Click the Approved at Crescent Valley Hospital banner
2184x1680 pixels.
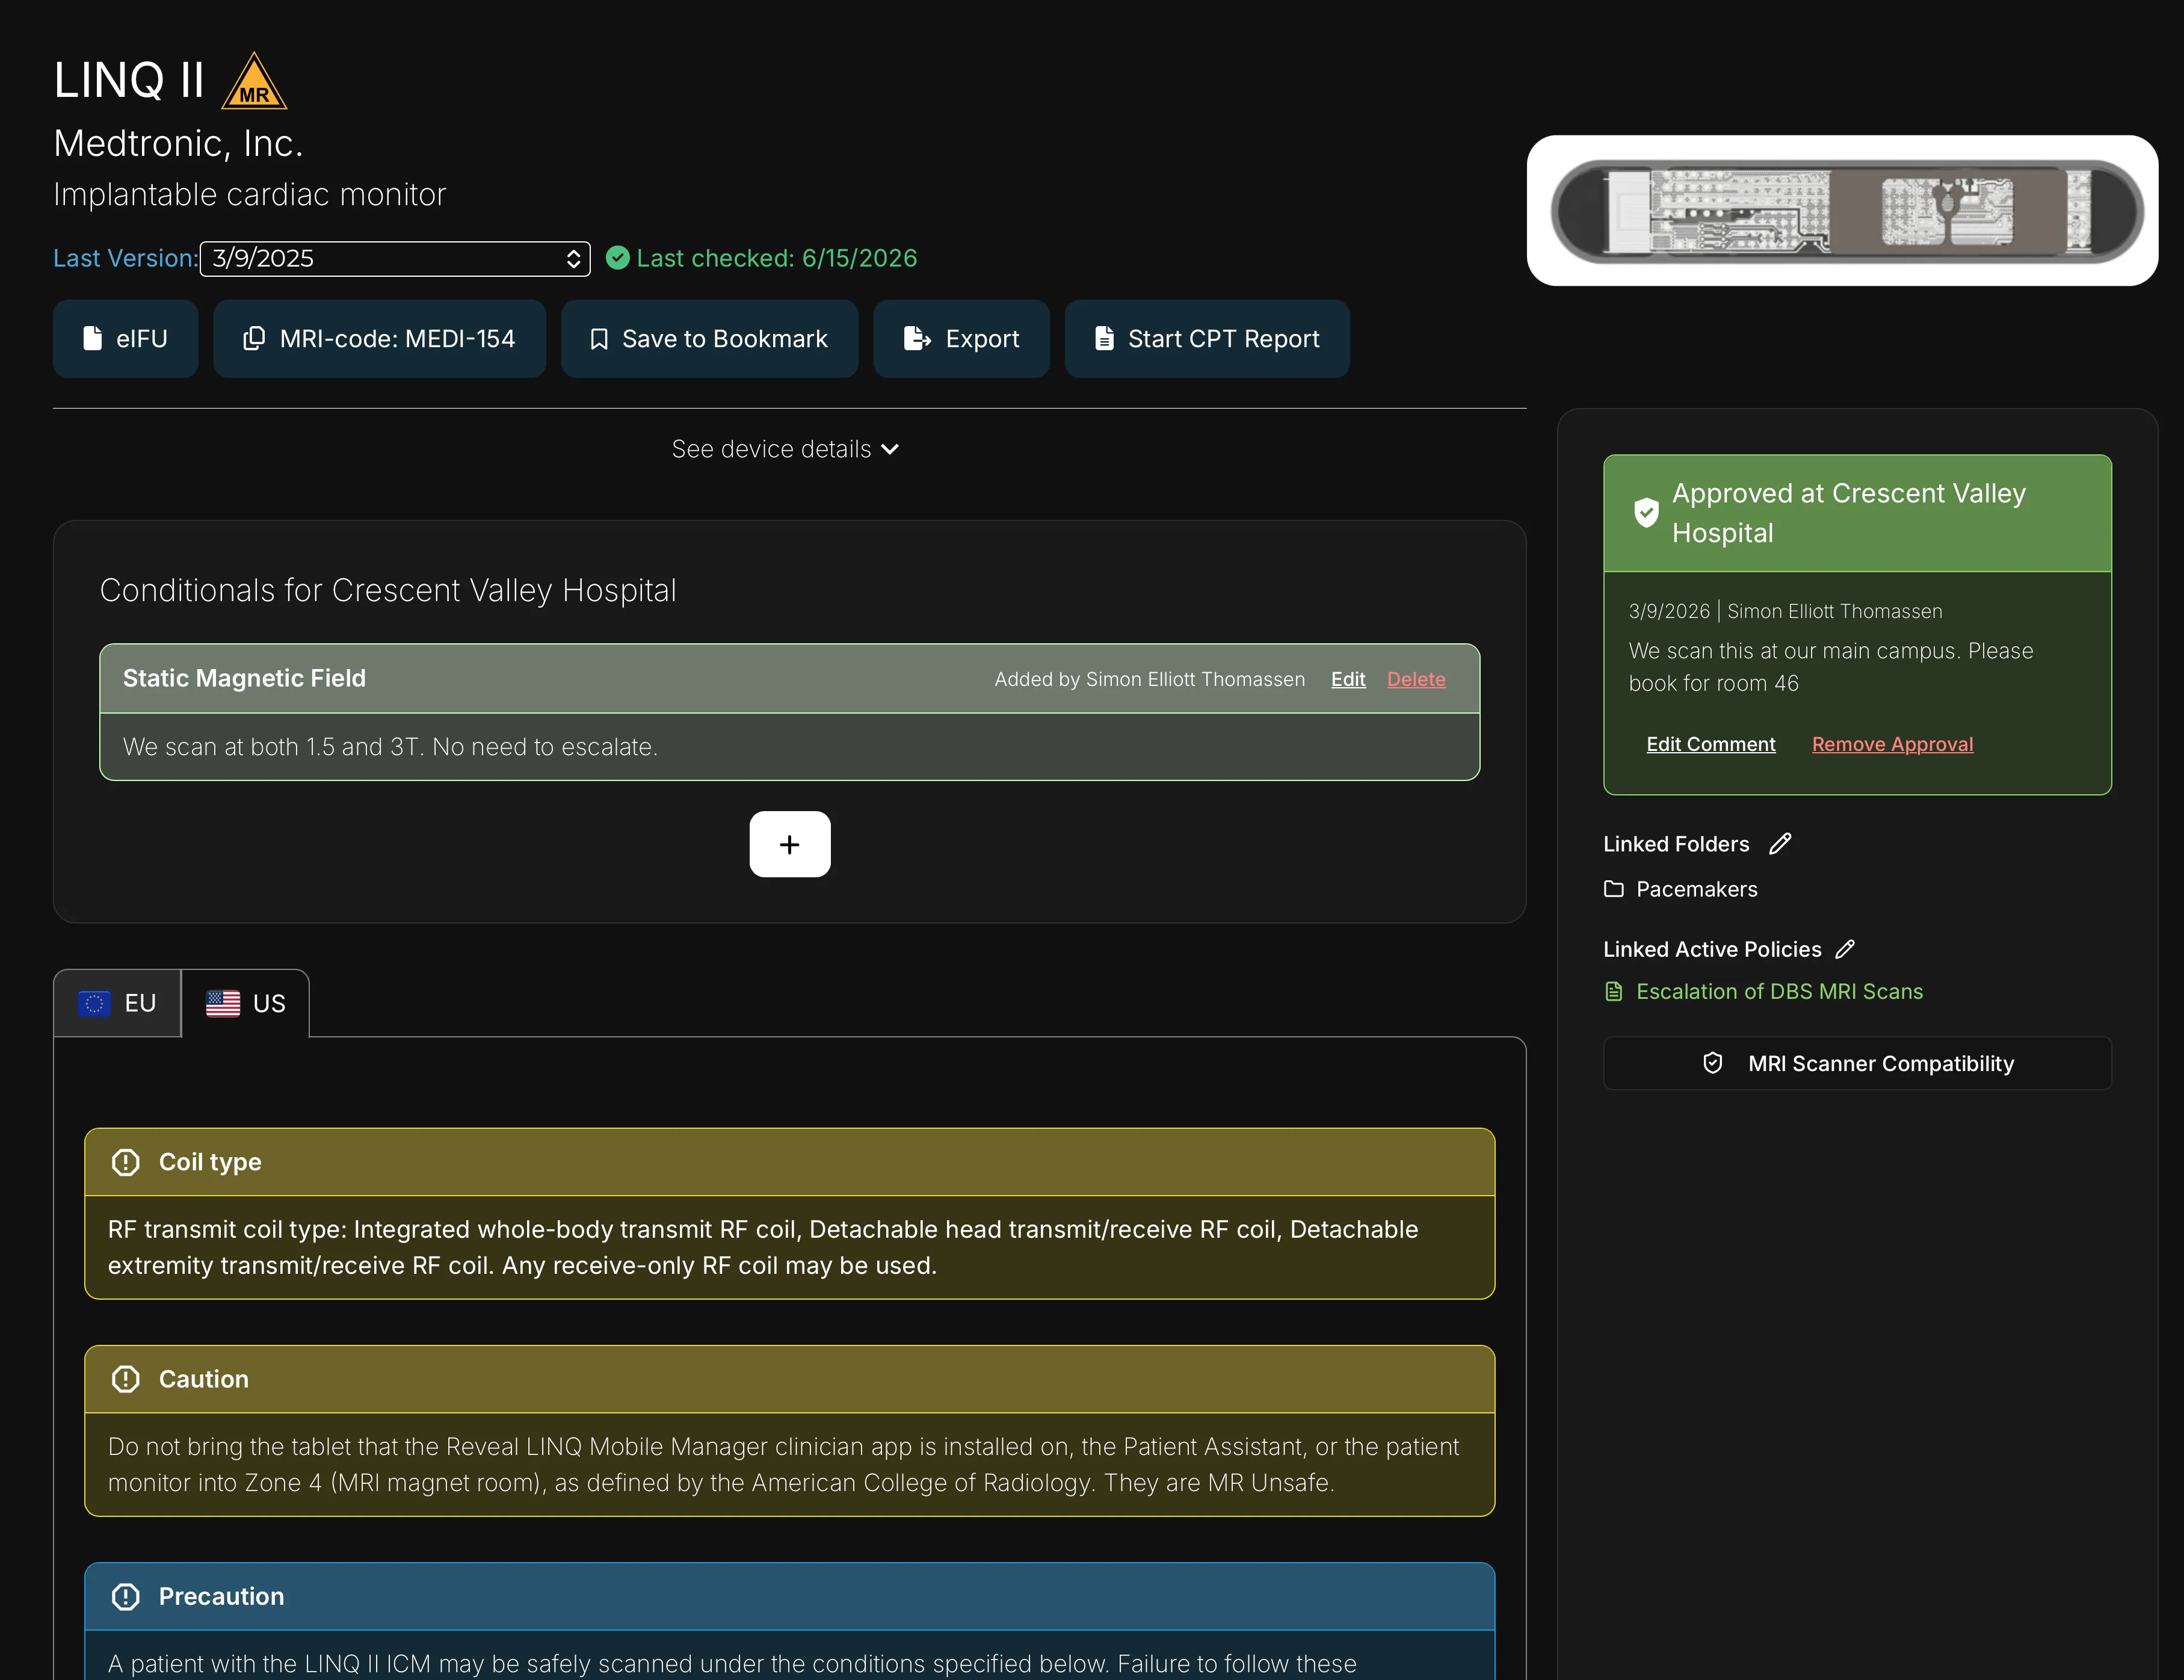(x=1857, y=513)
